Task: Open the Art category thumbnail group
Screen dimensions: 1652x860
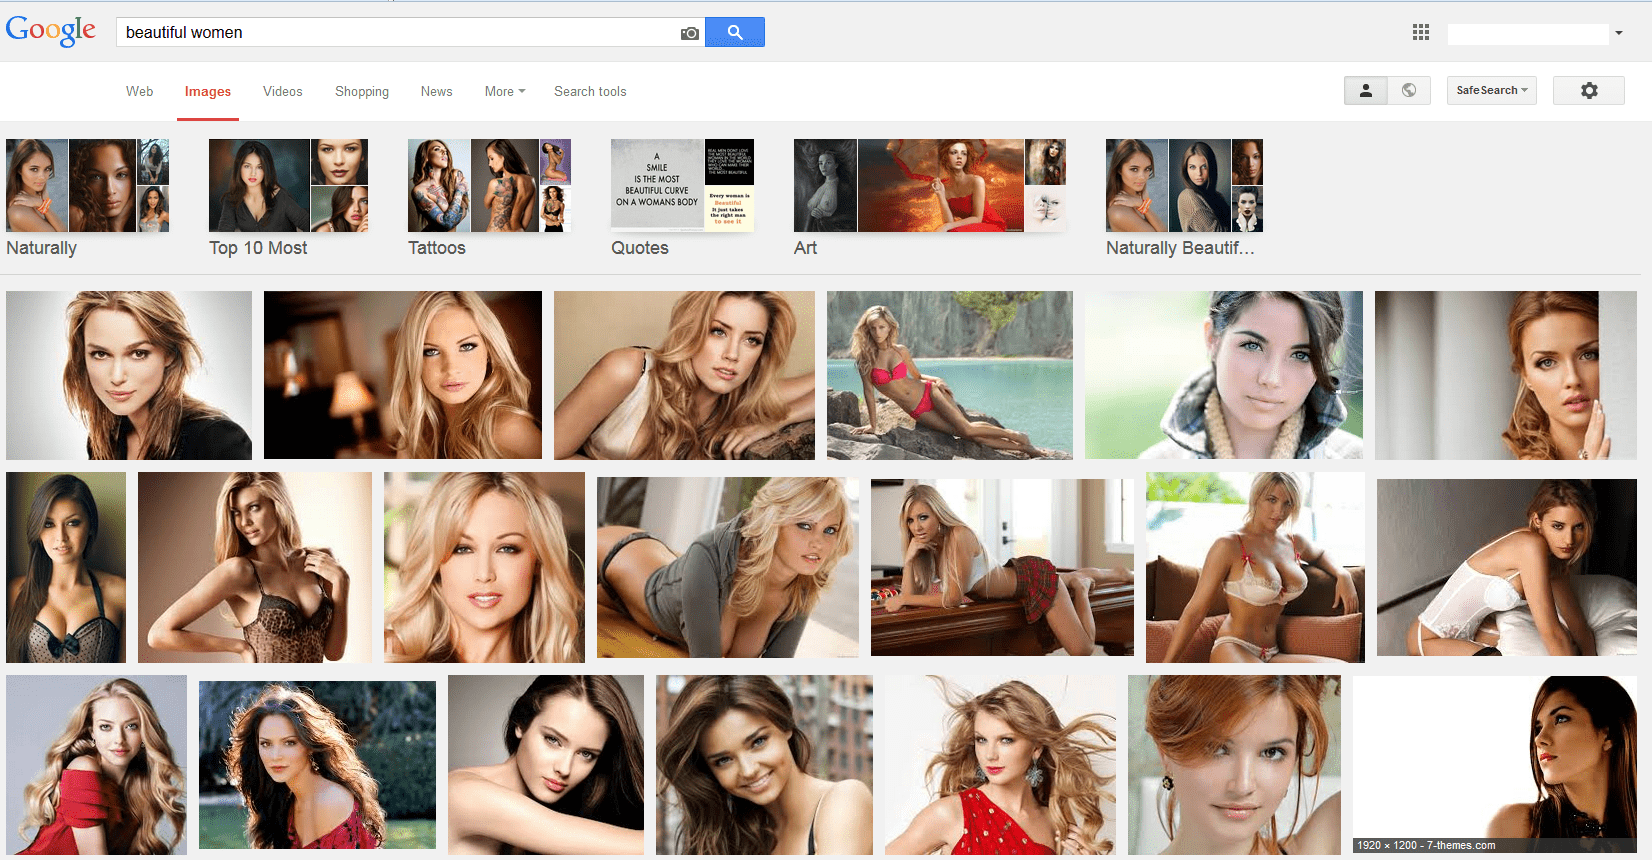Action: coord(929,186)
